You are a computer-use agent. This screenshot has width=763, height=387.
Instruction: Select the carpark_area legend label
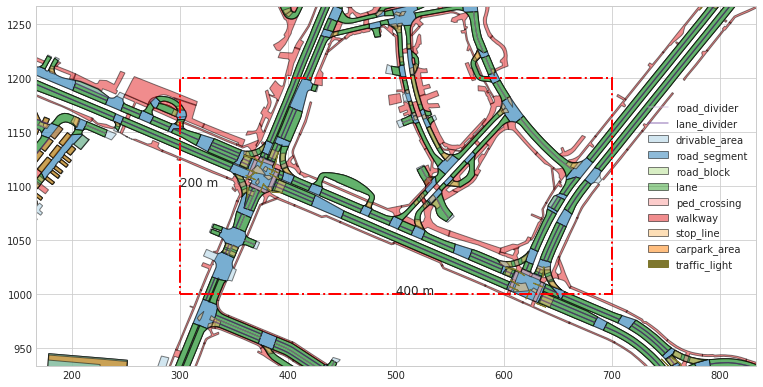click(x=708, y=250)
